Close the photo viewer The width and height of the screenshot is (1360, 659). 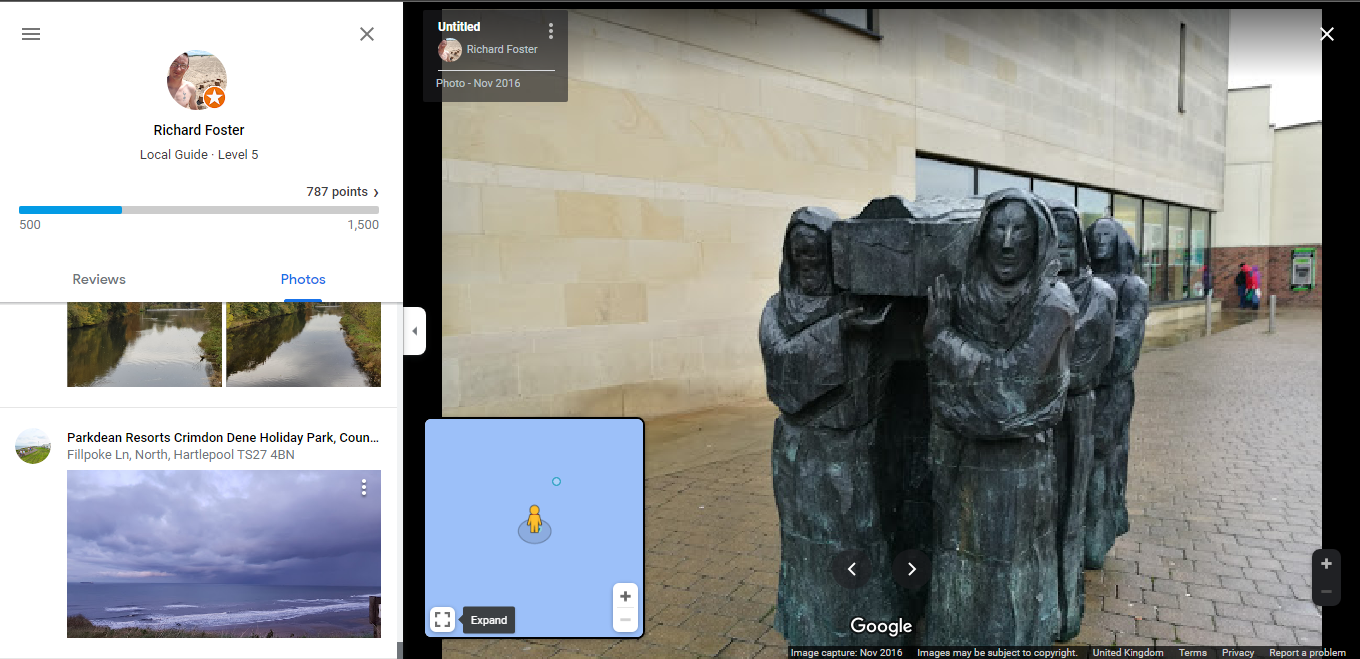[1327, 34]
